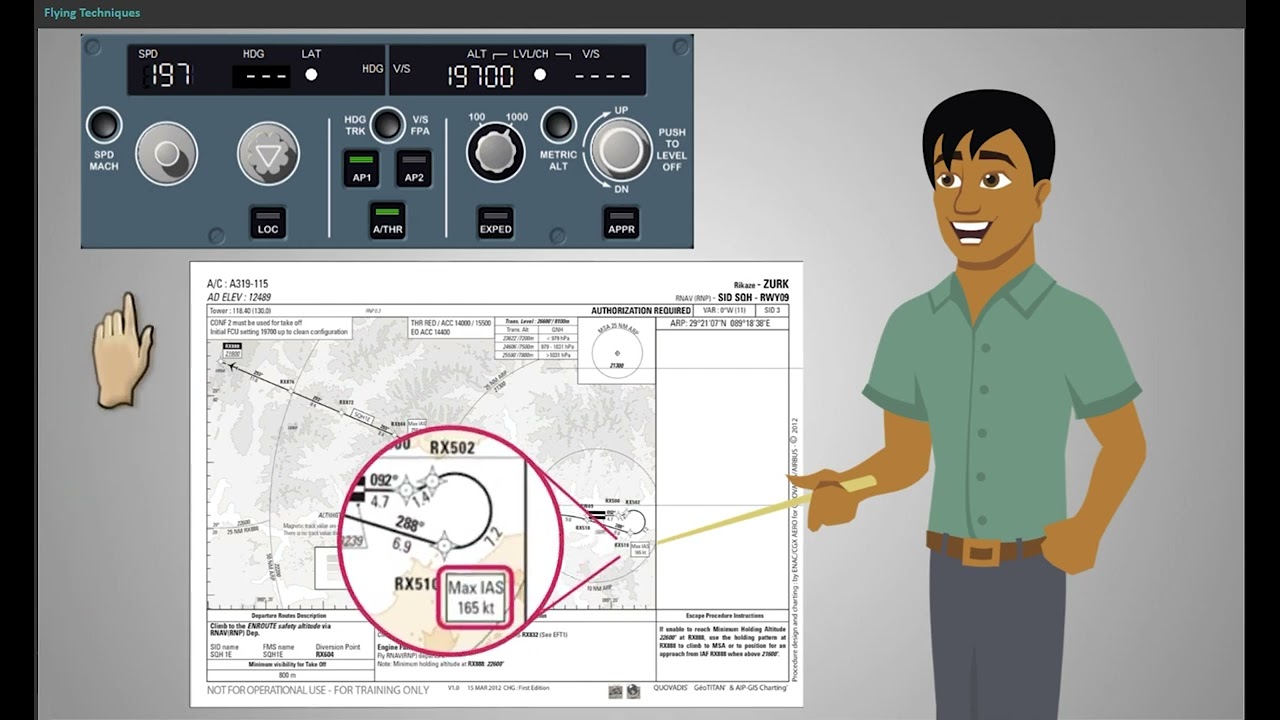Toggle the AP1 autopilot button

click(x=361, y=167)
